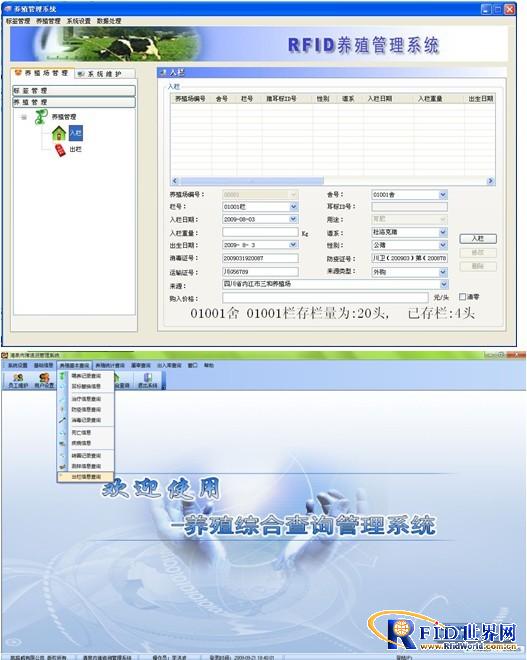Select the 出栏信息查询 menu entry
The width and height of the screenshot is (527, 660).
(x=86, y=477)
